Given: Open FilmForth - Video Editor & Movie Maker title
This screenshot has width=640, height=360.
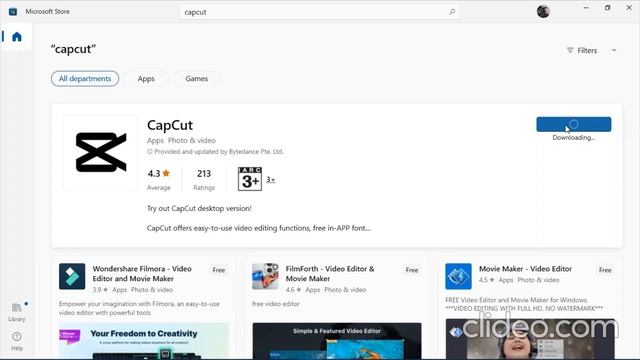Looking at the screenshot, I should 330,273.
